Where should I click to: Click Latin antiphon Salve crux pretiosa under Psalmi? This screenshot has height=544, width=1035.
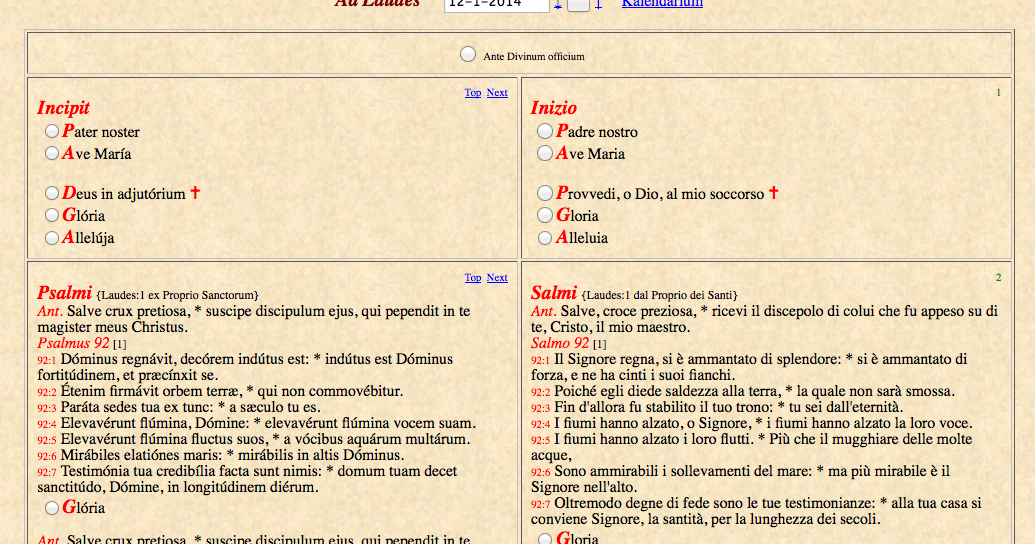pos(253,319)
